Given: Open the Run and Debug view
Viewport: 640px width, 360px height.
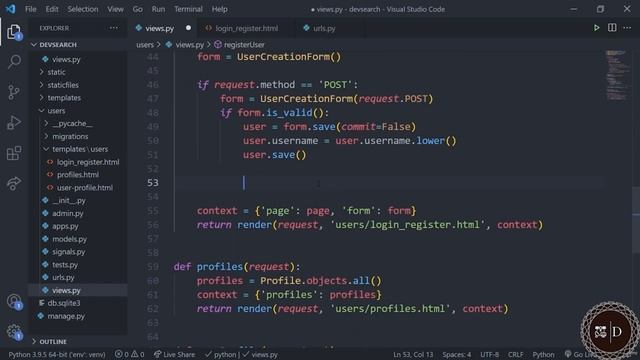Looking at the screenshot, I should coord(13,122).
